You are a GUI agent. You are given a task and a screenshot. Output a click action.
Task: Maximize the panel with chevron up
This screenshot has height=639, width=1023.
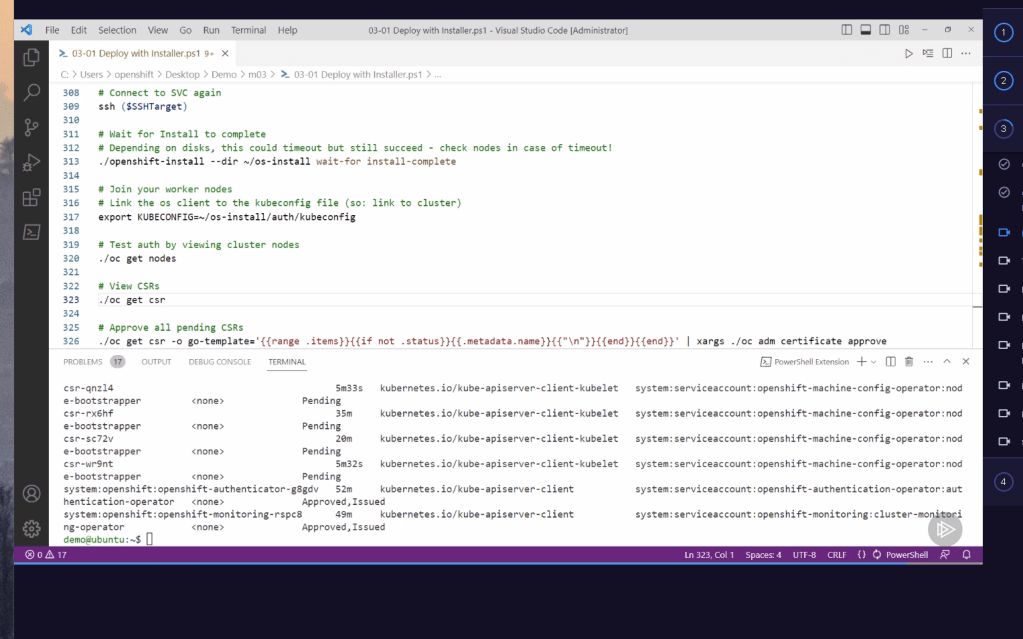click(x=947, y=362)
